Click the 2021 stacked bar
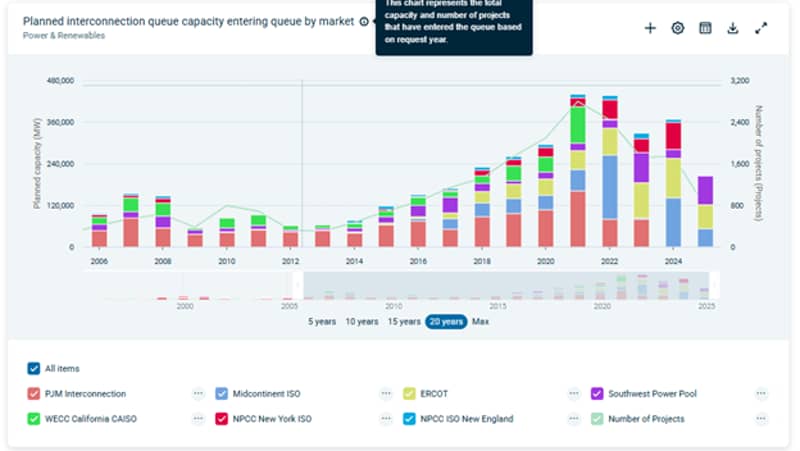The width and height of the screenshot is (800, 451). [578, 171]
